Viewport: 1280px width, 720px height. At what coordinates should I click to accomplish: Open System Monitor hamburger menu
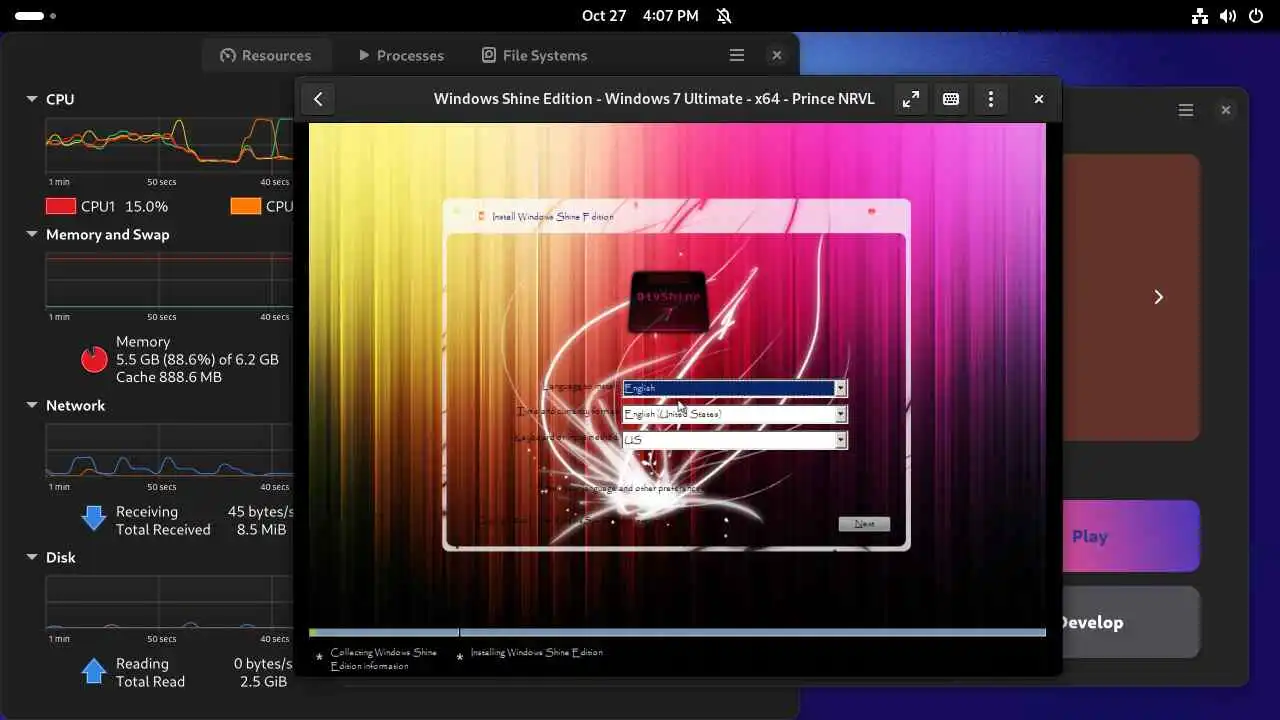pos(737,55)
